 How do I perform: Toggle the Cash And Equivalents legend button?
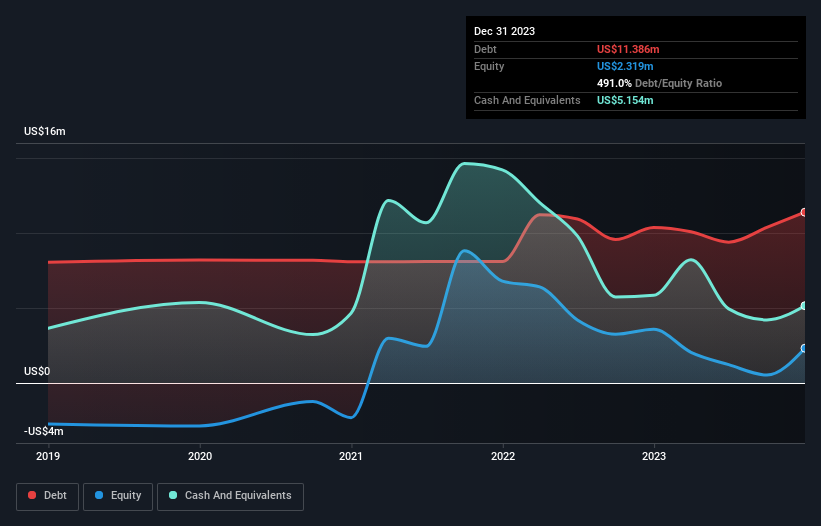[230, 496]
